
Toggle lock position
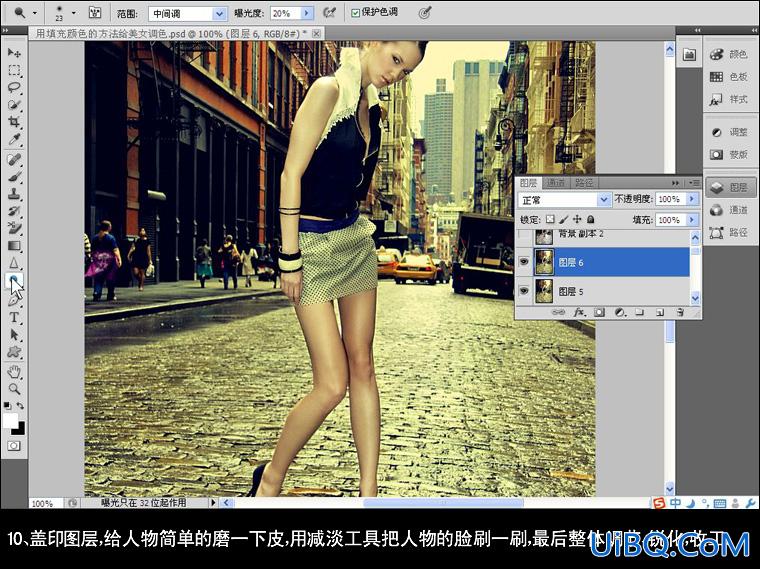(577, 220)
